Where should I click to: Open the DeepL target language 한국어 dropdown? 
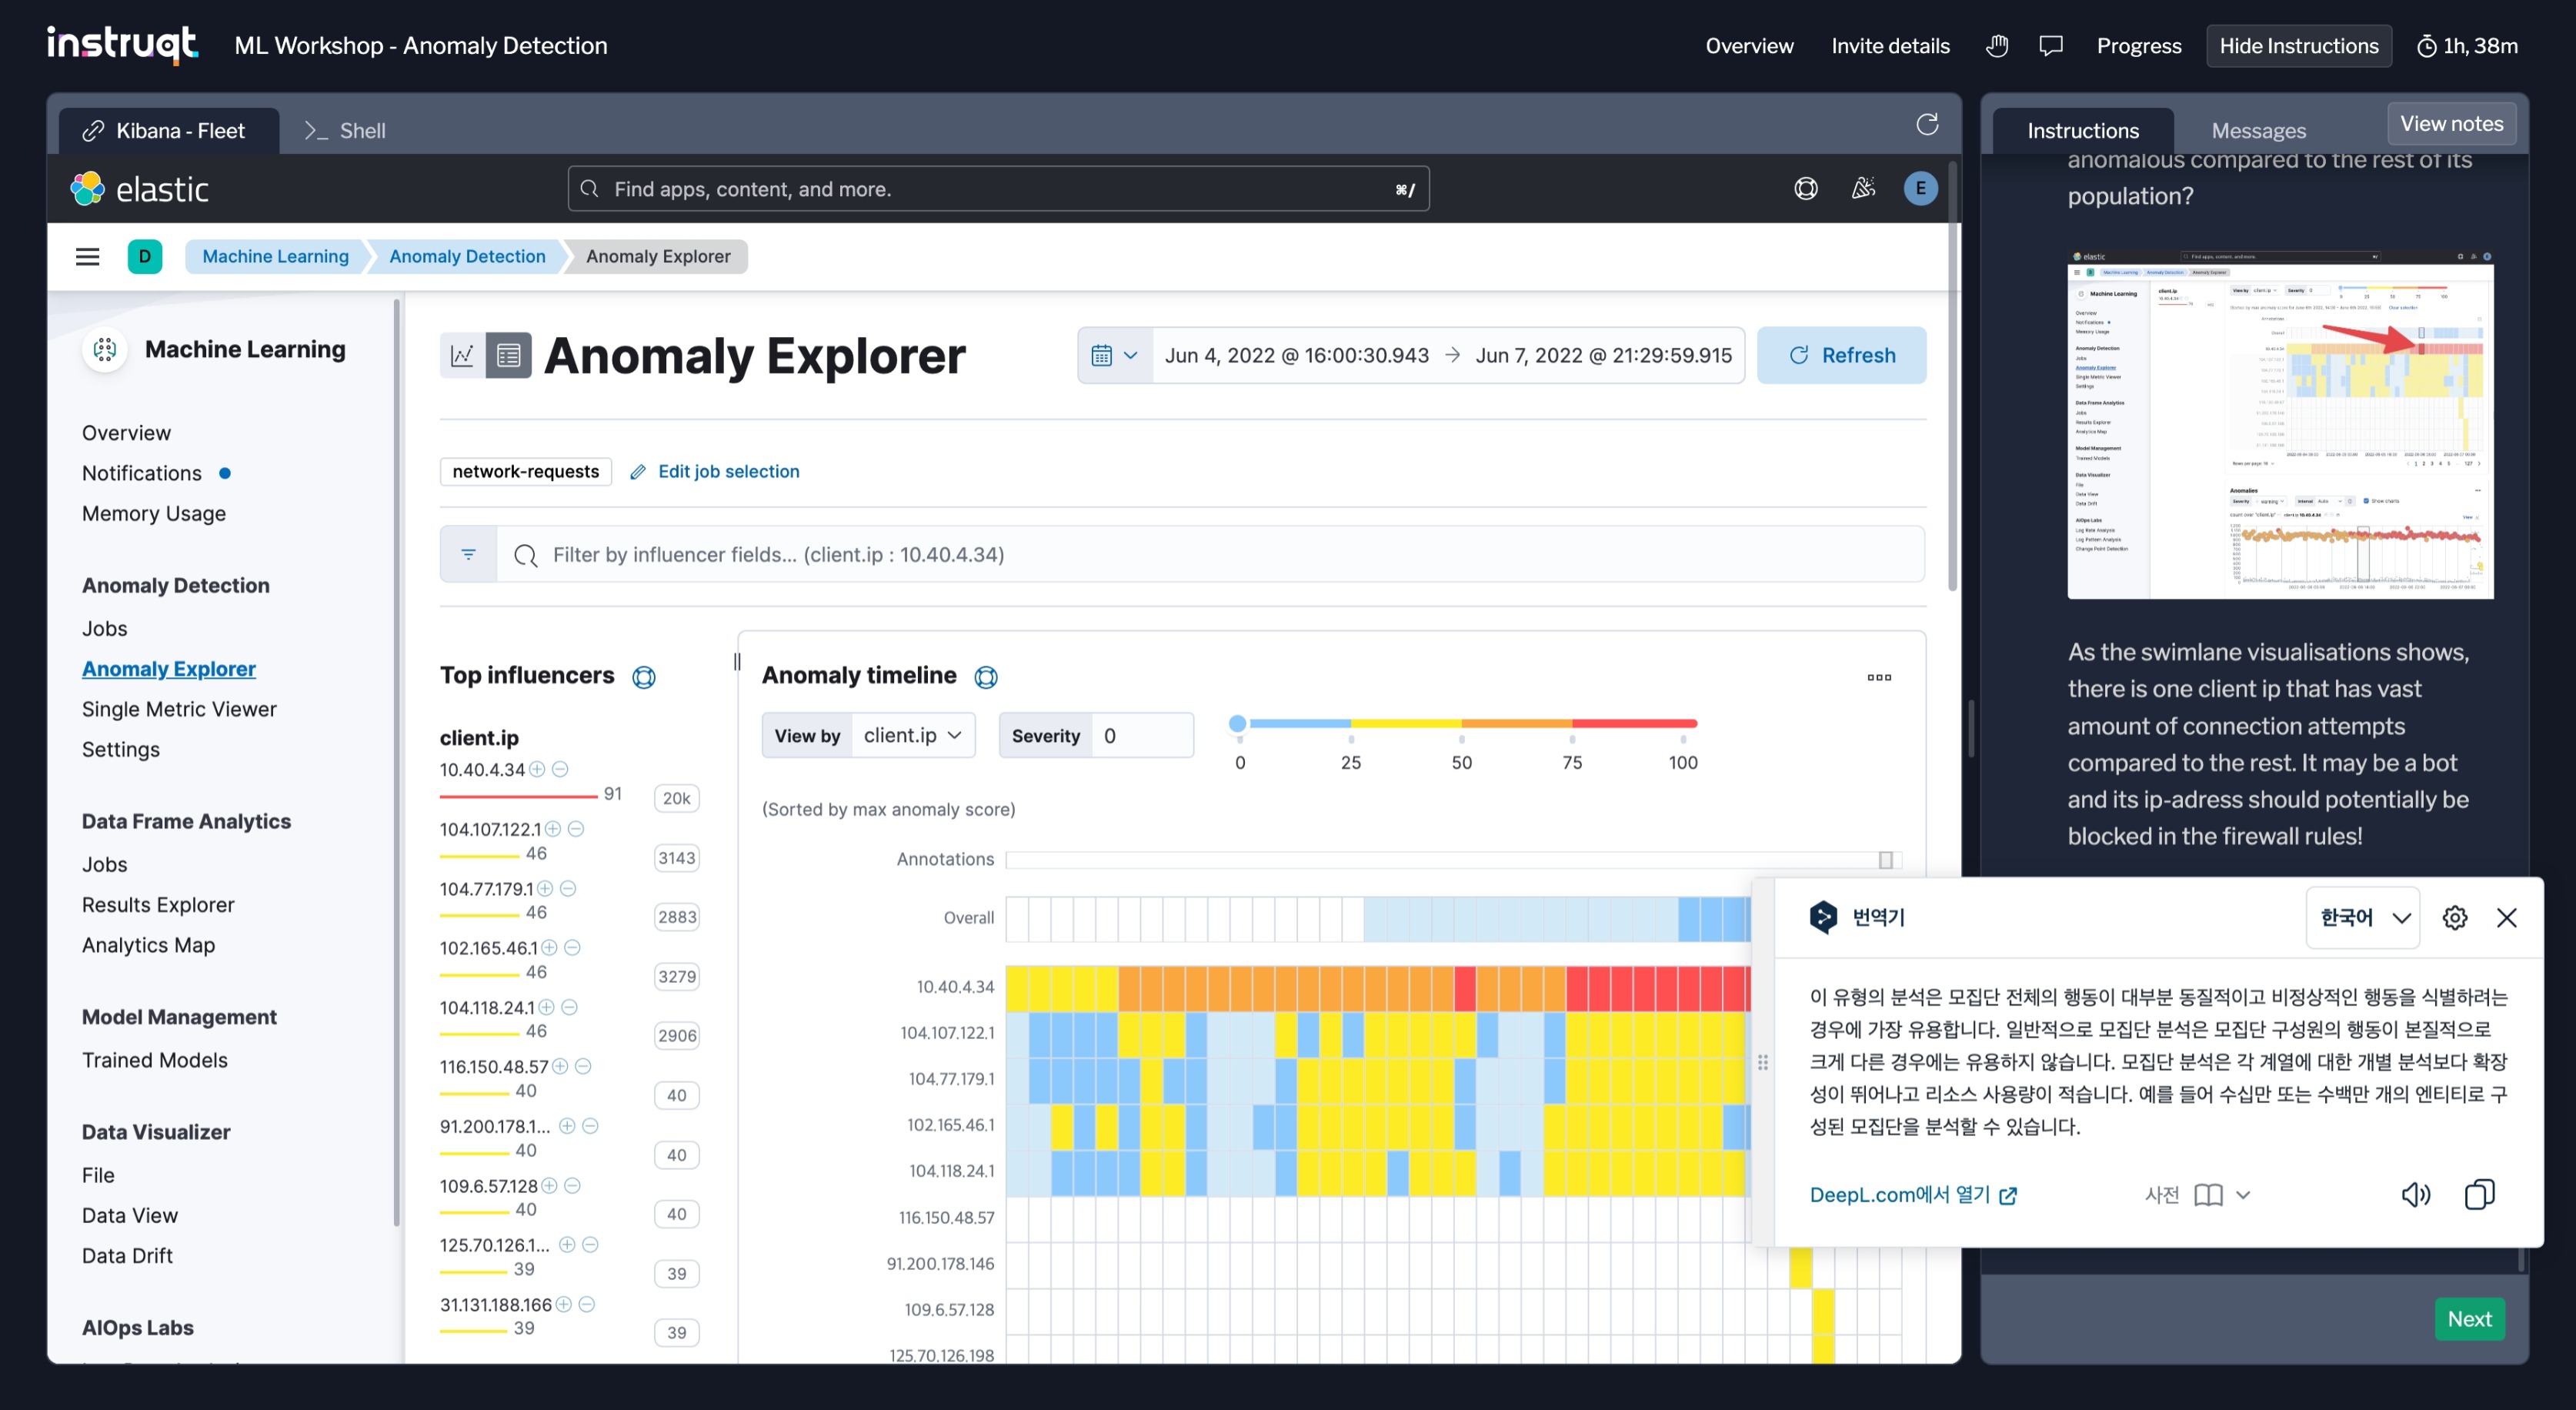(x=2363, y=917)
